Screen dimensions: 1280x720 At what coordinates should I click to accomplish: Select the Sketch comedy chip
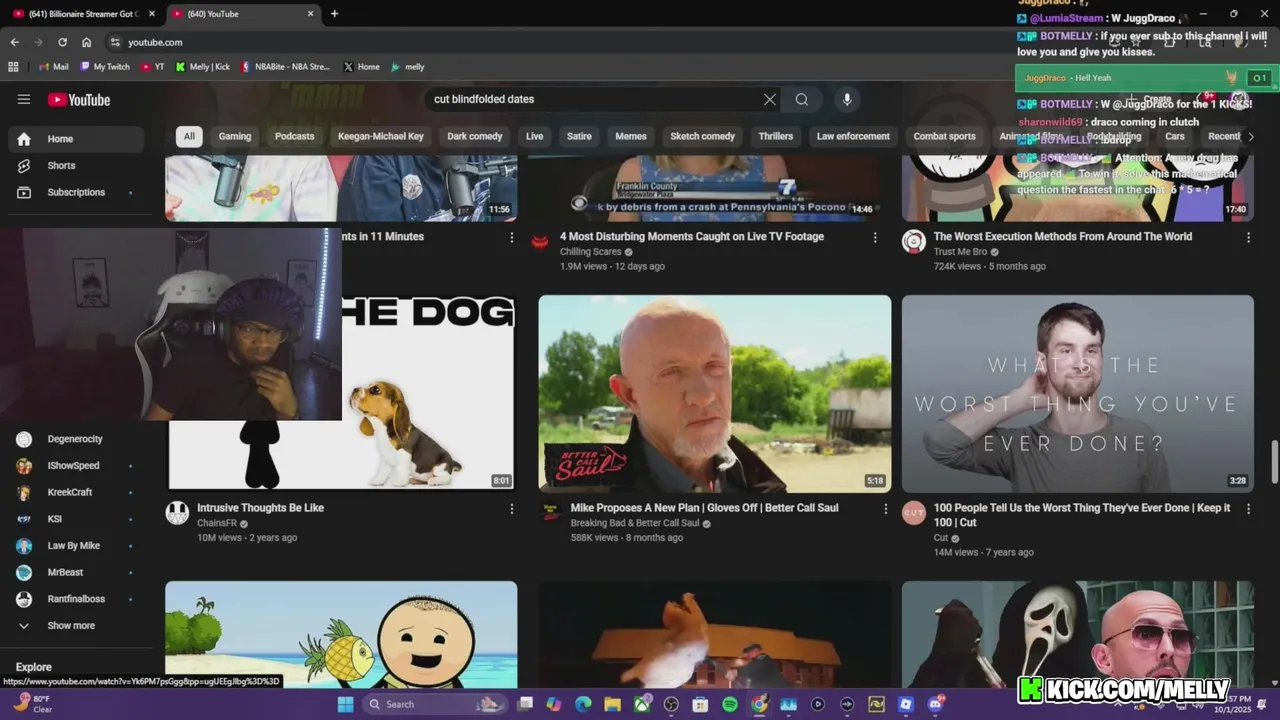click(x=703, y=136)
